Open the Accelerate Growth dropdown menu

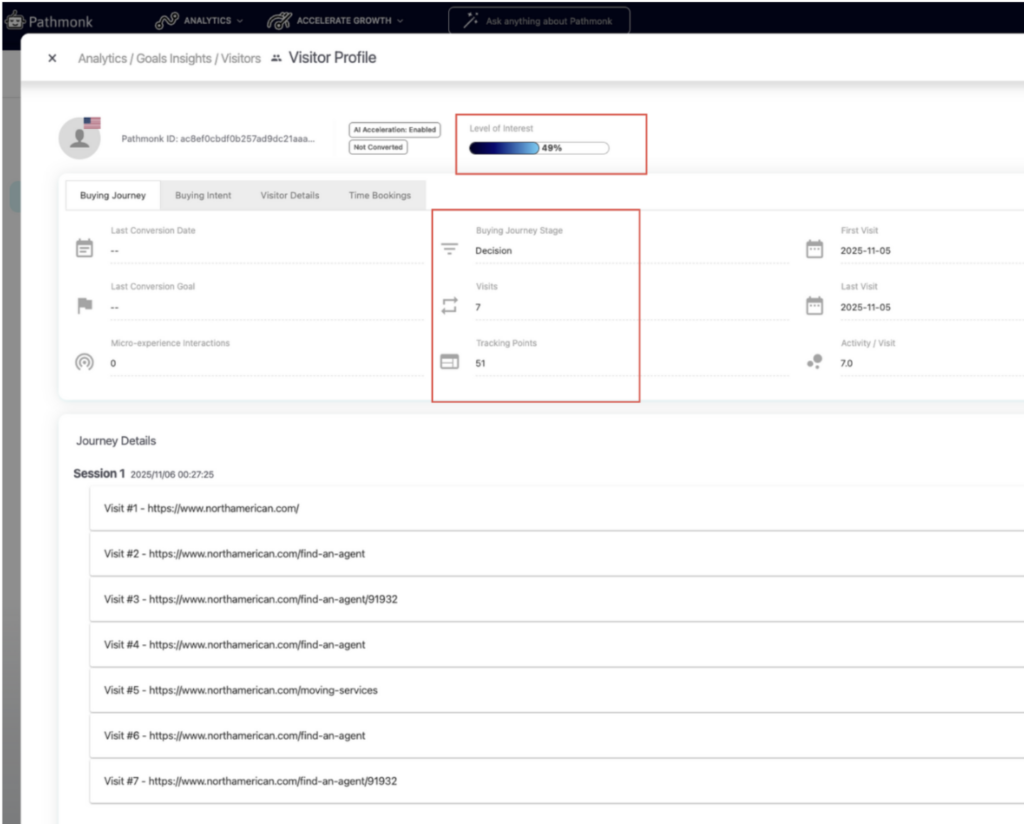[336, 20]
